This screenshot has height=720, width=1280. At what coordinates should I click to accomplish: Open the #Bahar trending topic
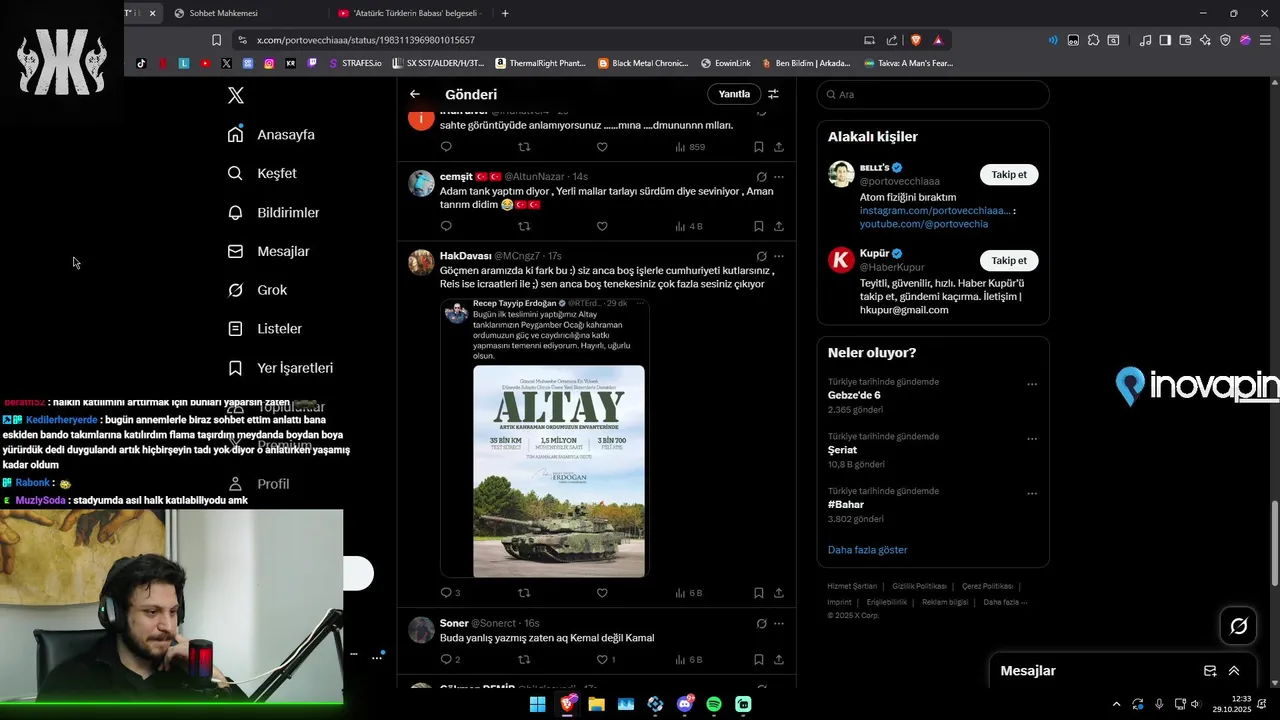pos(846,505)
